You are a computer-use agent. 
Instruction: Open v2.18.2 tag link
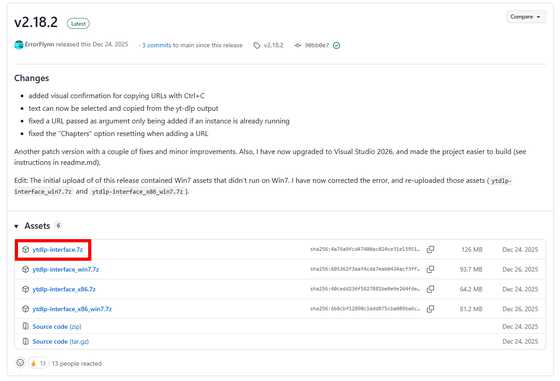pyautogui.click(x=273, y=45)
